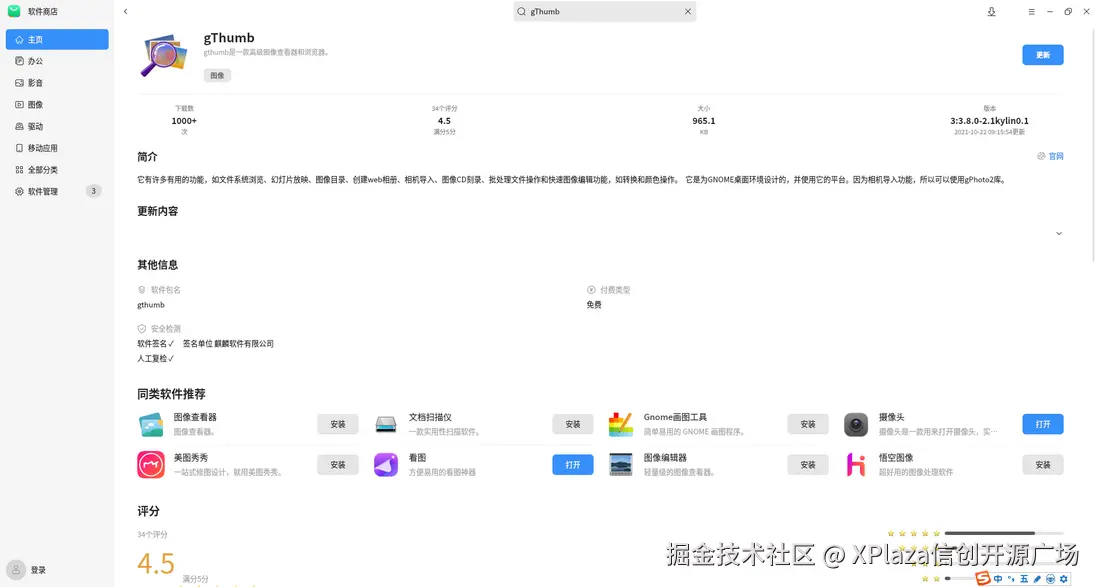Viewport: 1098px width, 587px height.
Task: Click the 软件商店 logo icon
Action: (x=14, y=11)
